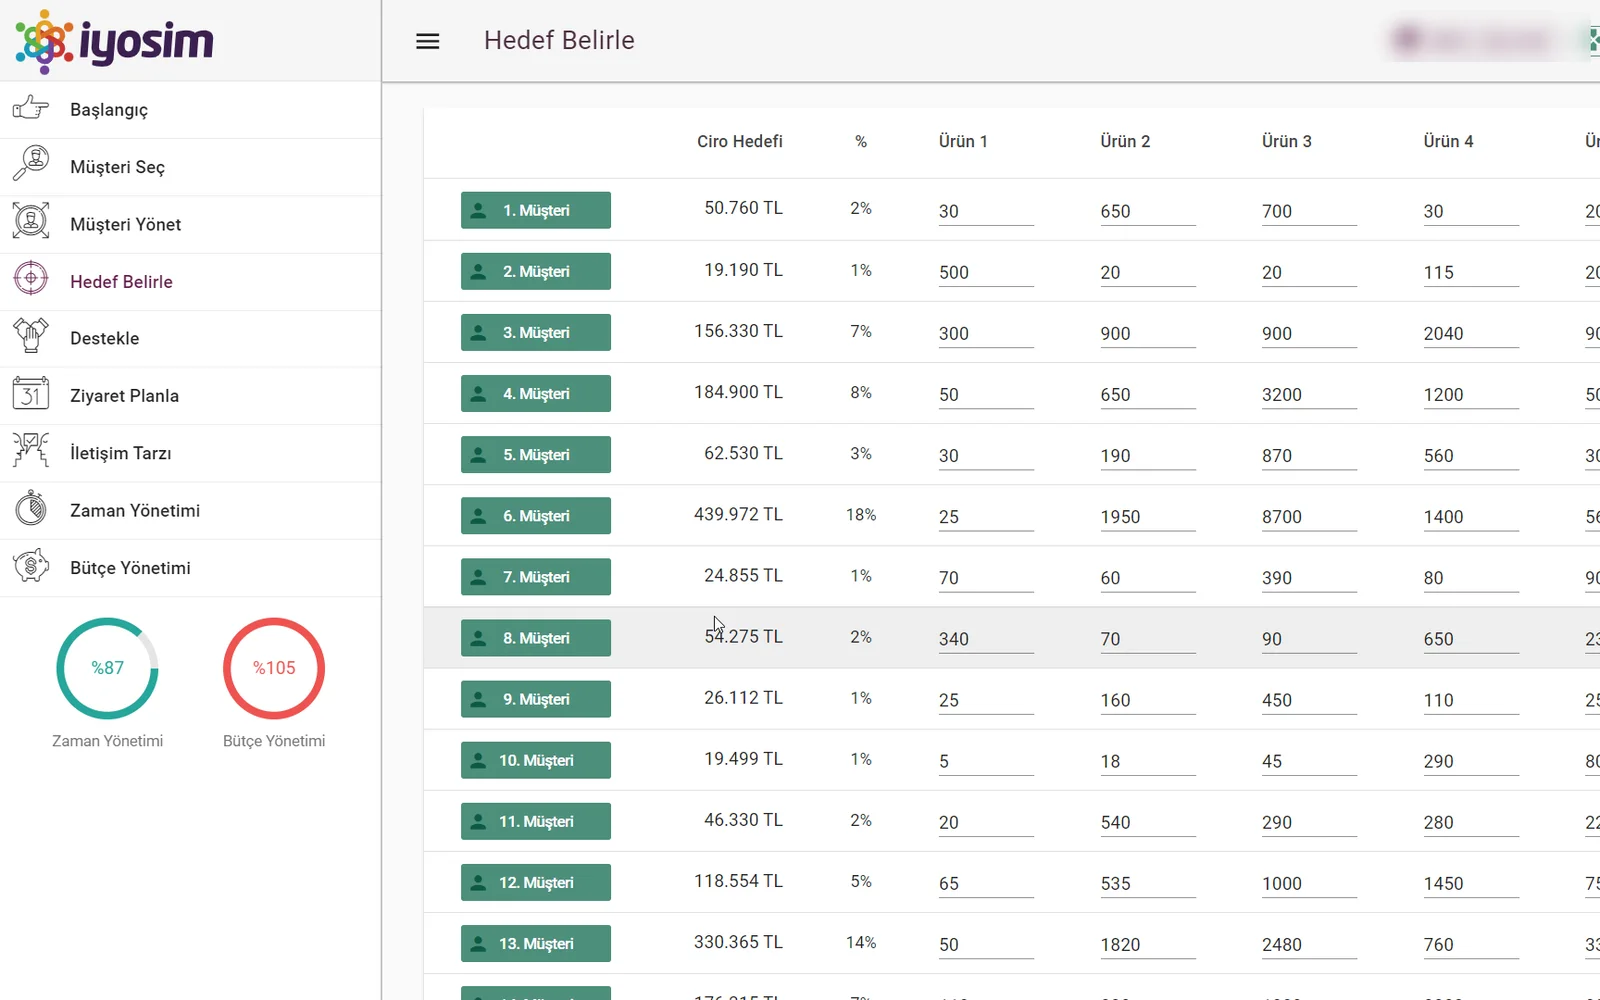Click the Ziyaret Planla calendar icon
The width and height of the screenshot is (1600, 1000).
tap(31, 394)
